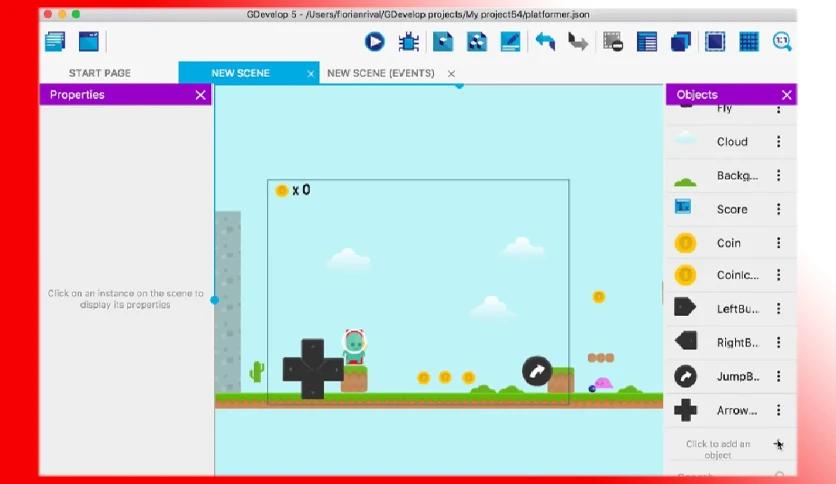836x484 pixels.
Task: Open the CoinIc... object's three-dot menu
Action: (778, 275)
